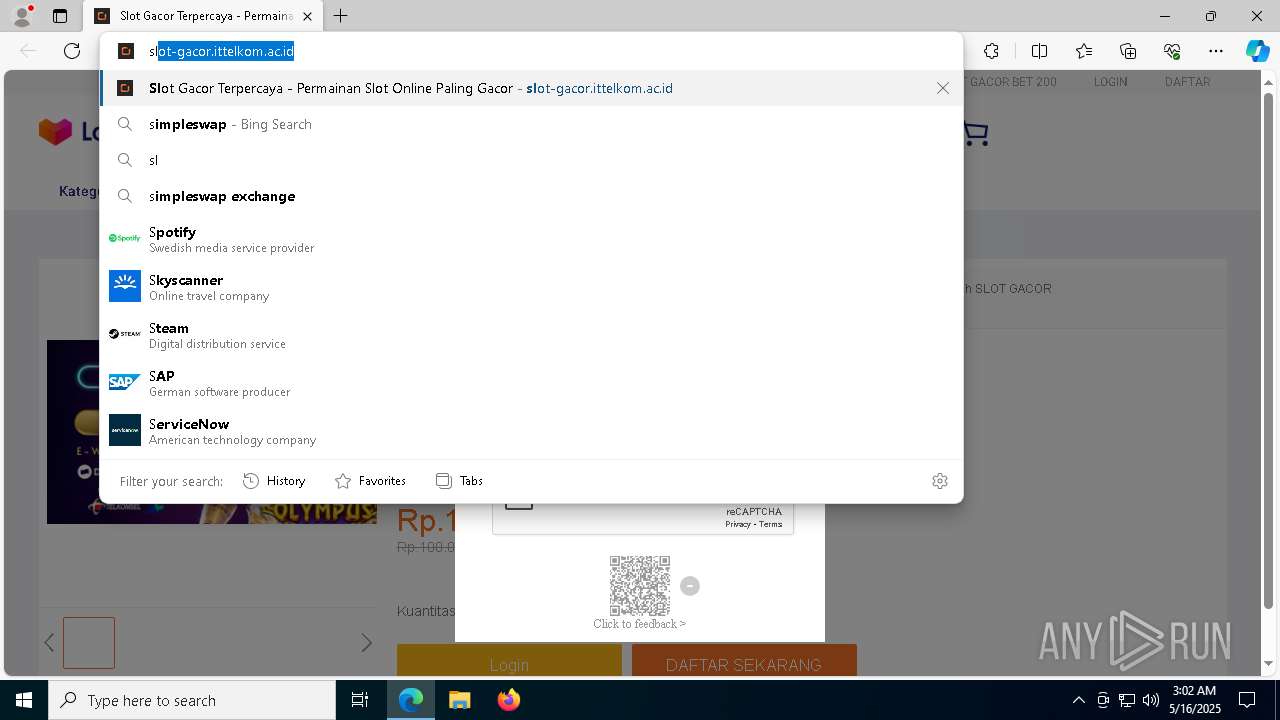The width and height of the screenshot is (1280, 720).
Task: Refresh the current page
Action: click(x=72, y=51)
